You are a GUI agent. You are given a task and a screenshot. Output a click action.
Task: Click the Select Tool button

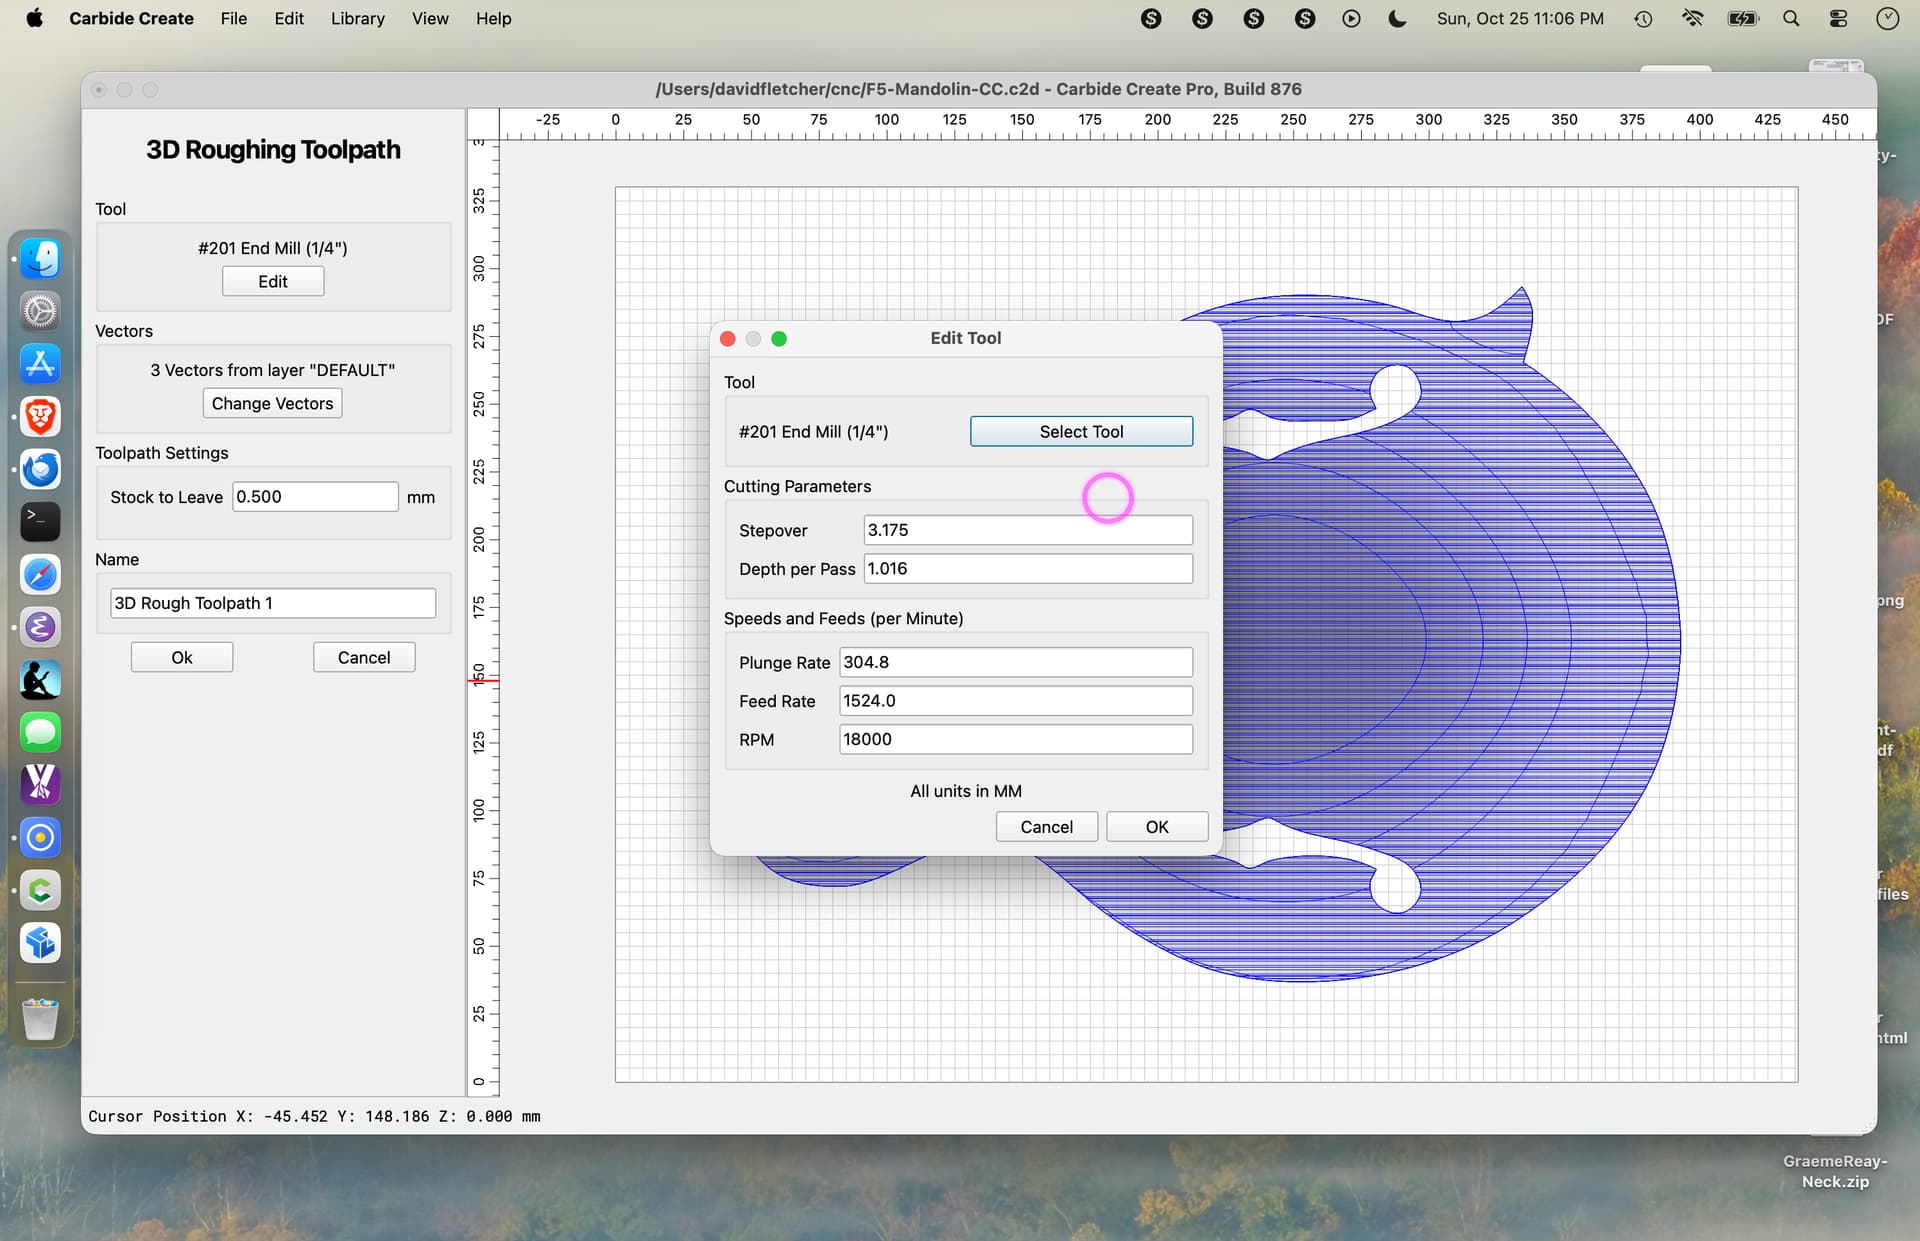point(1081,431)
